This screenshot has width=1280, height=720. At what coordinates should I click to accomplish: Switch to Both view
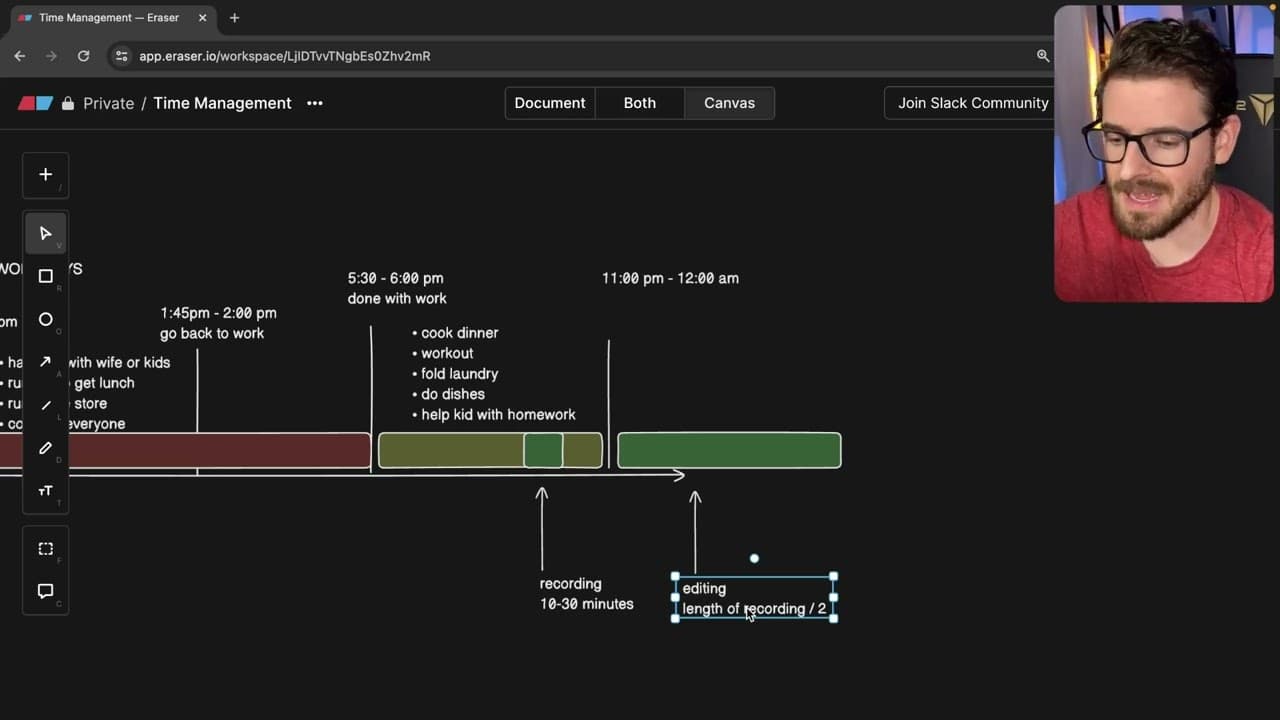click(x=640, y=103)
